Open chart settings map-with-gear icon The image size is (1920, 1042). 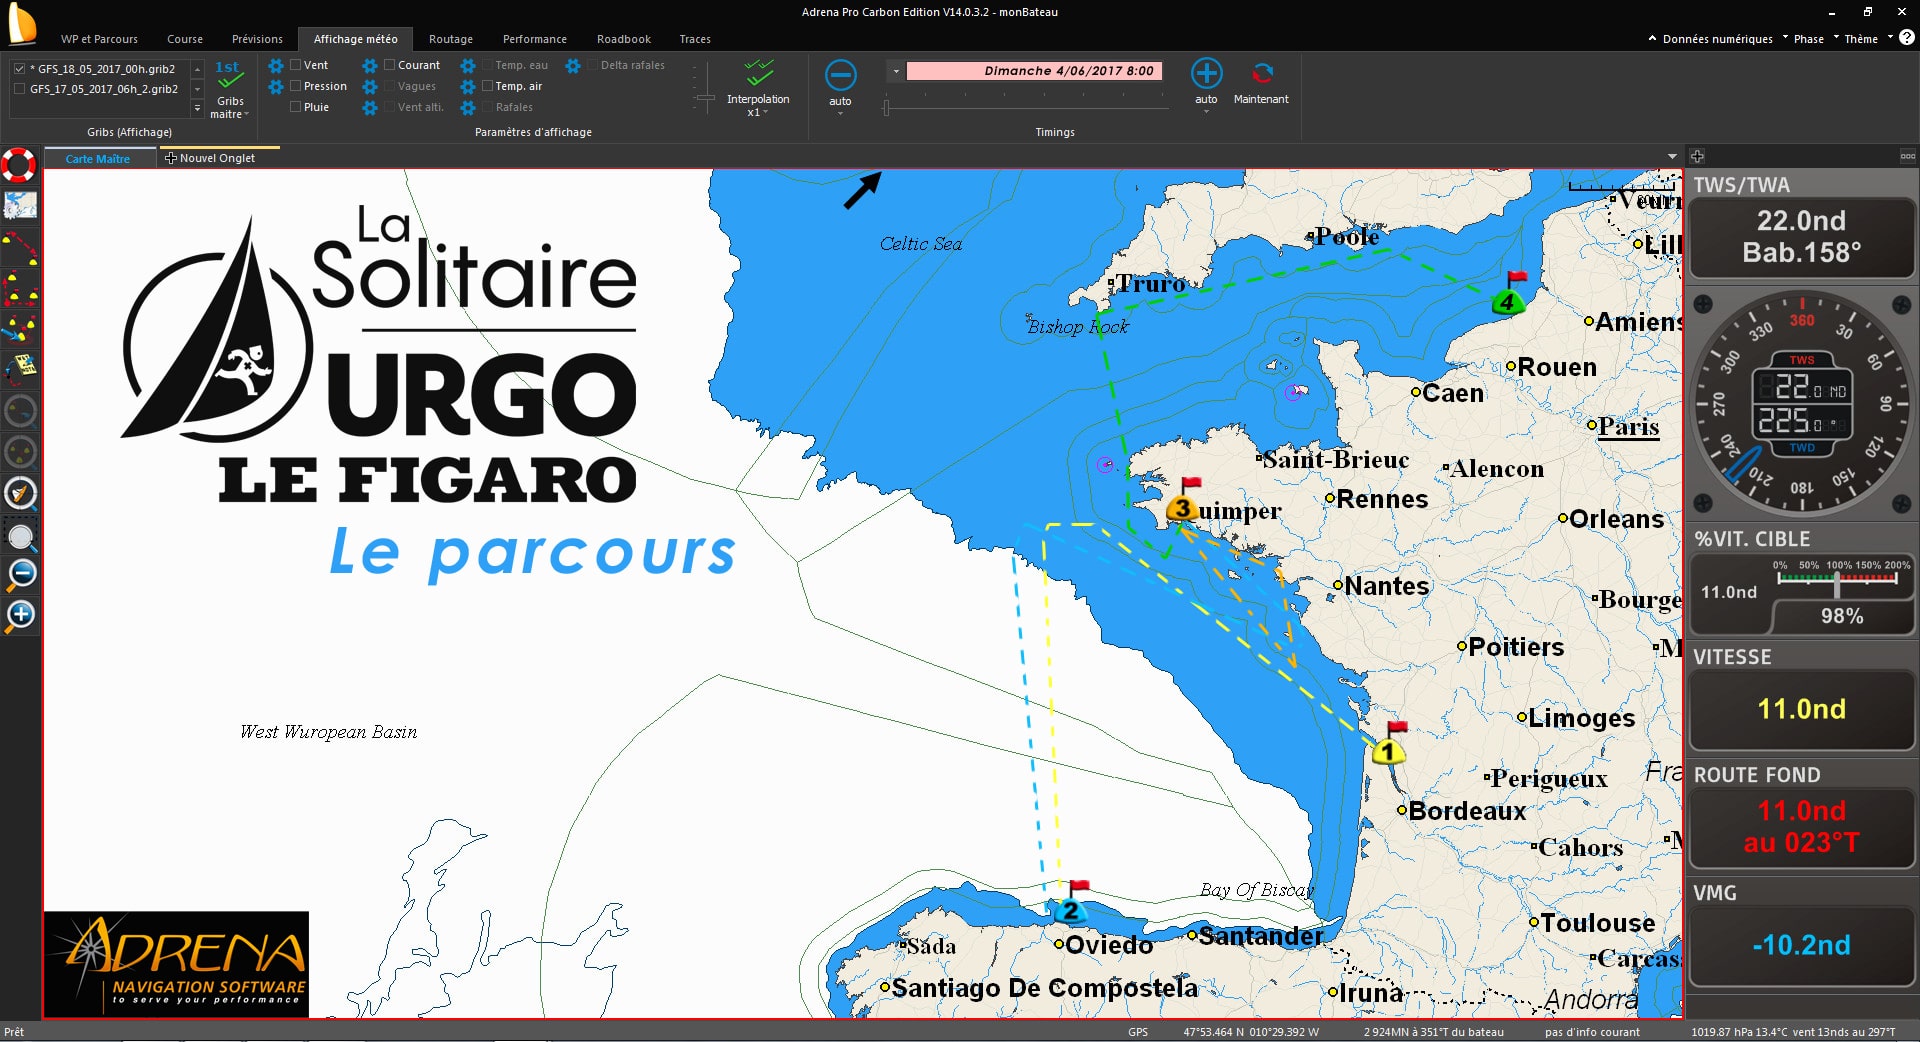click(20, 205)
